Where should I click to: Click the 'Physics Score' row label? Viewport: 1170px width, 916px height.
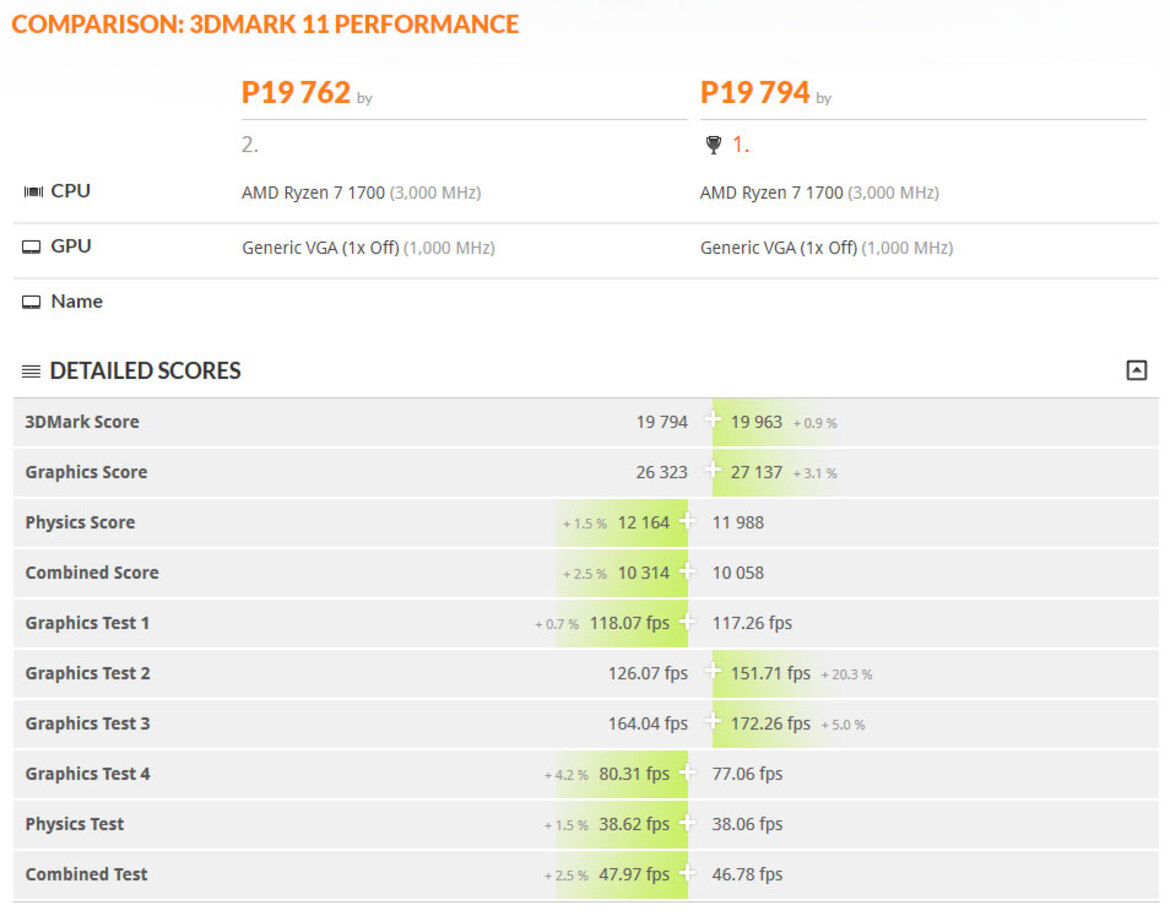click(x=80, y=522)
